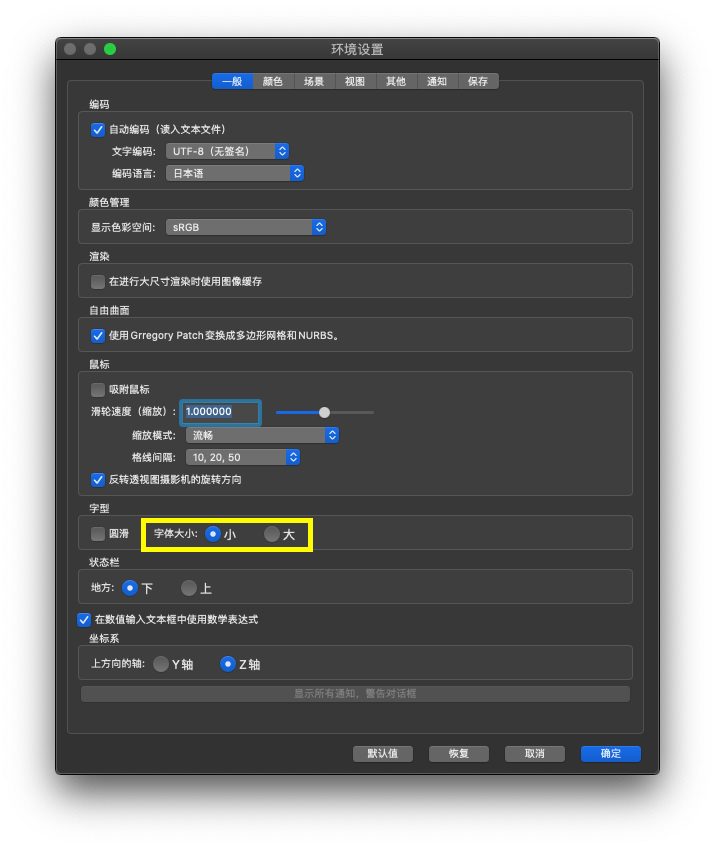Open the 编码语言 日本语 dropdown
Image resolution: width=715 pixels, height=848 pixels.
235,174
